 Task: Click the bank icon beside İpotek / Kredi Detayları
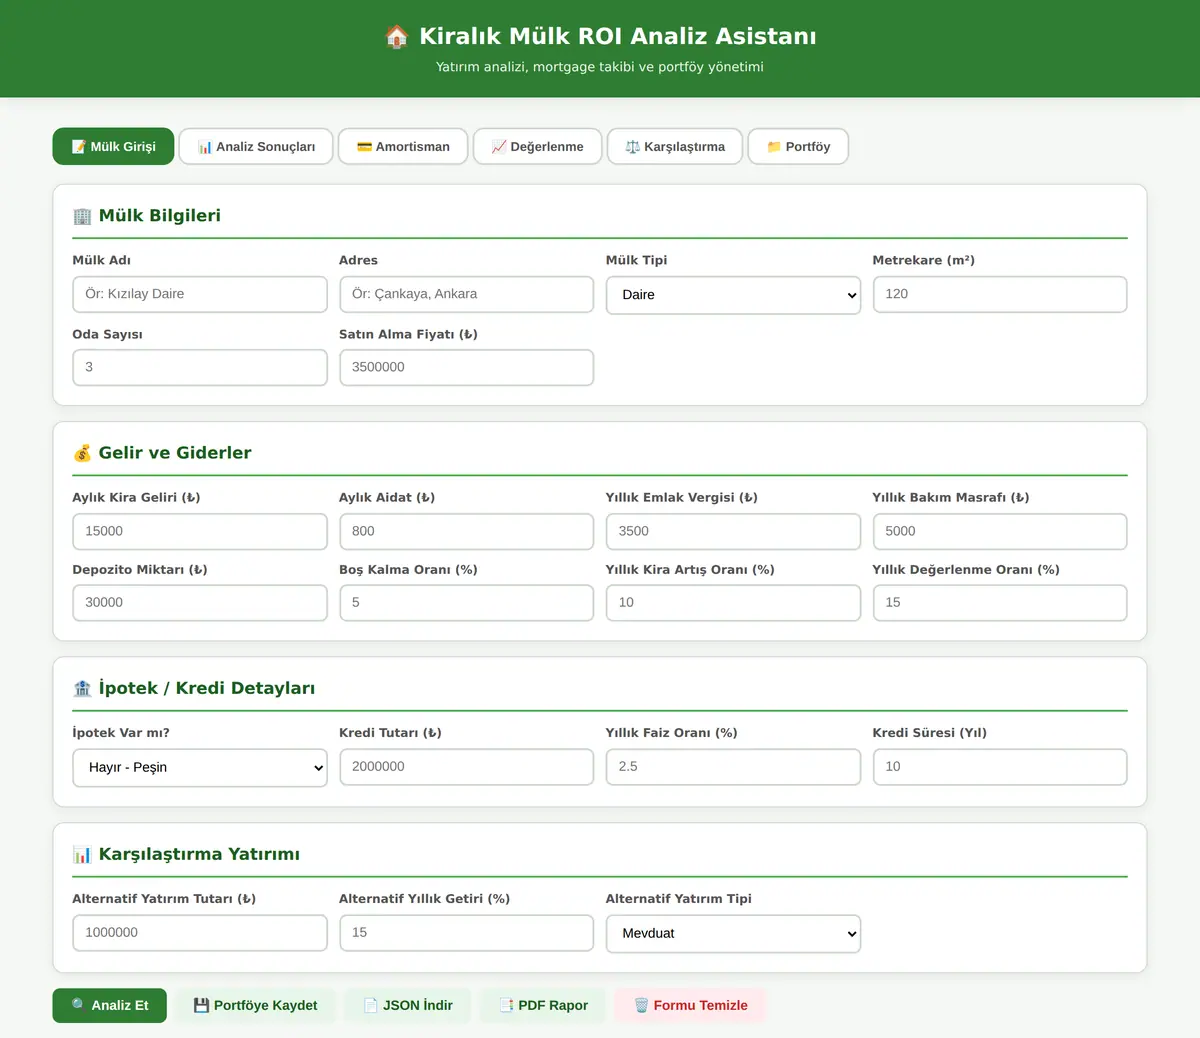pos(82,688)
